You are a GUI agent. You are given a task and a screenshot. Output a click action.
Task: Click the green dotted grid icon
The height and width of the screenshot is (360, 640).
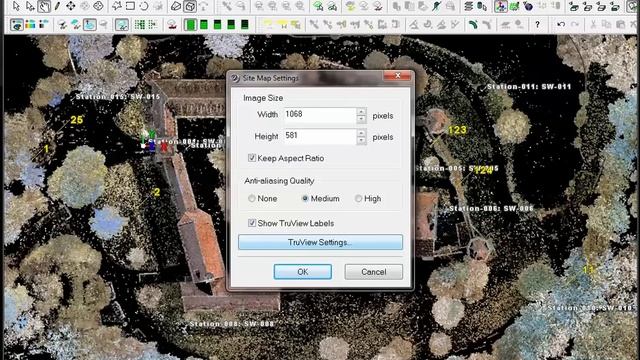tap(140, 25)
